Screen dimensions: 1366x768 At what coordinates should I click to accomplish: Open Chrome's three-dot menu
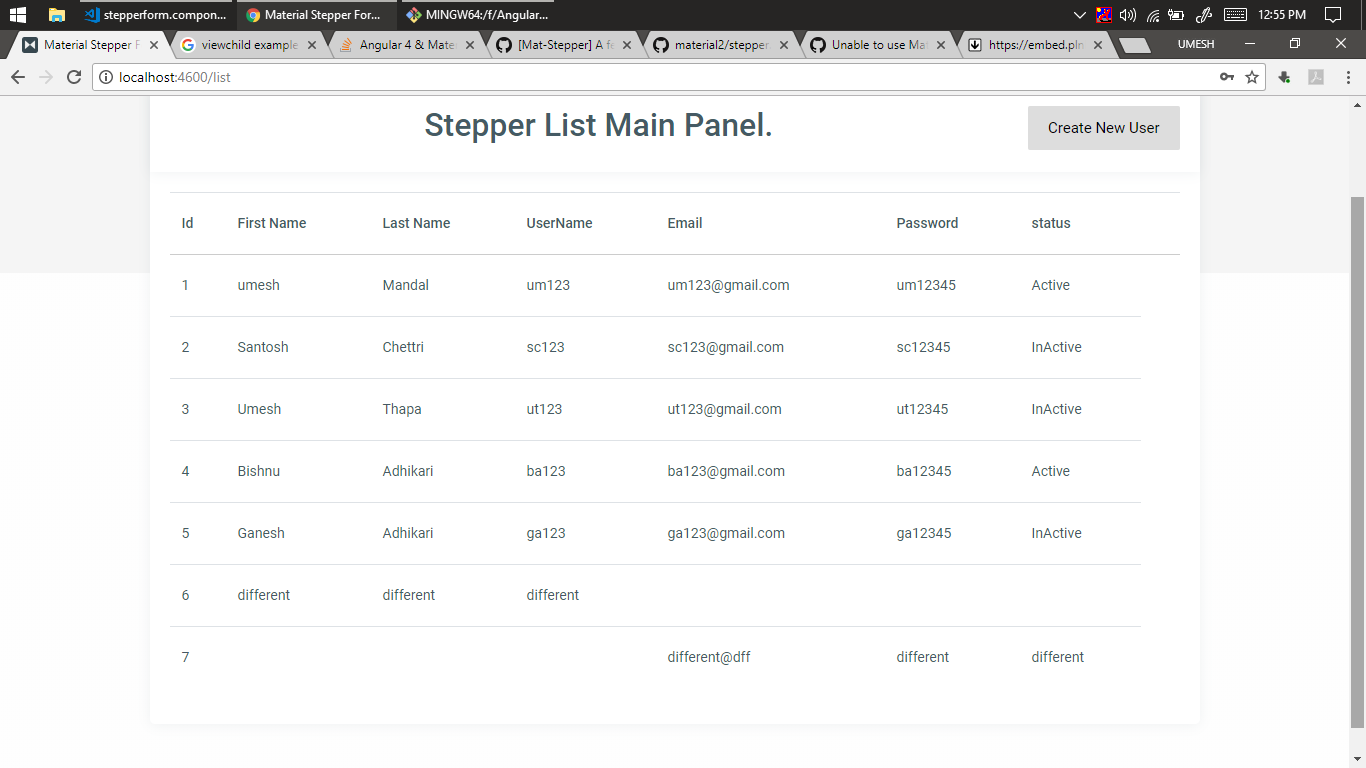click(1348, 77)
